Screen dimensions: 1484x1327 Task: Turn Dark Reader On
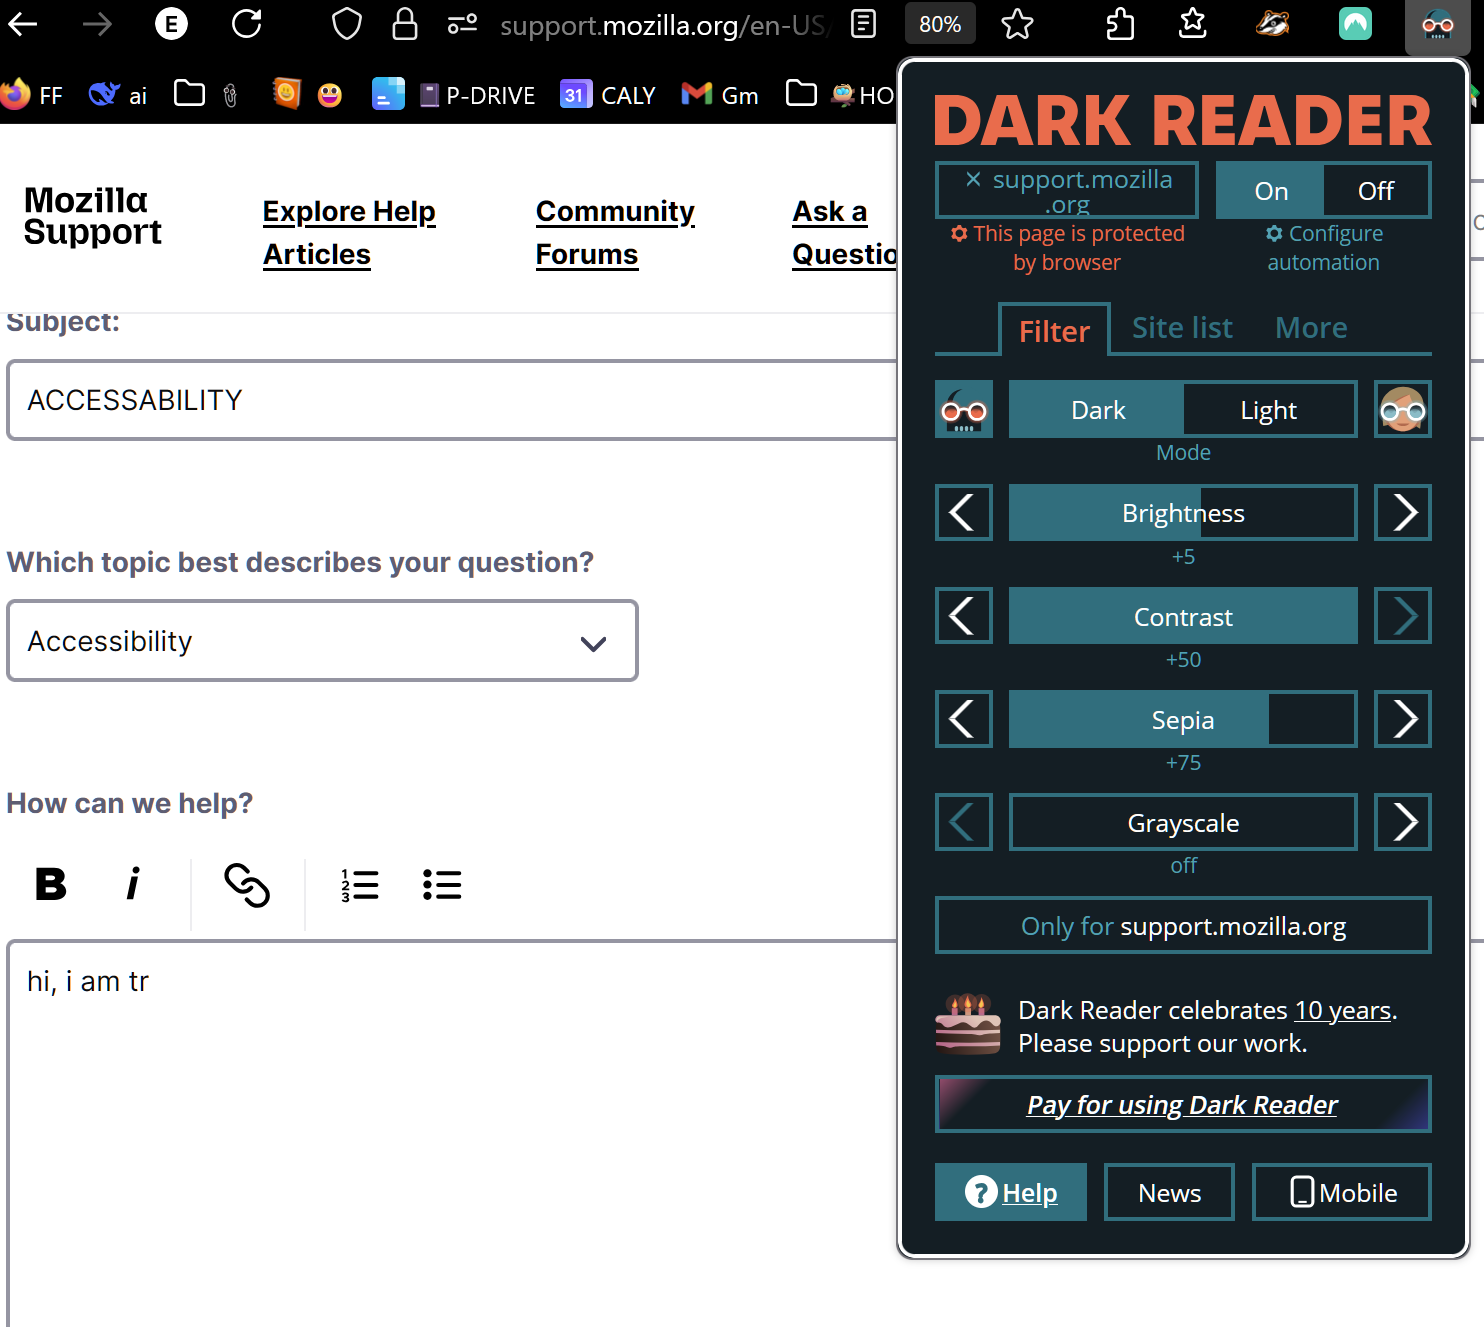point(1271,190)
